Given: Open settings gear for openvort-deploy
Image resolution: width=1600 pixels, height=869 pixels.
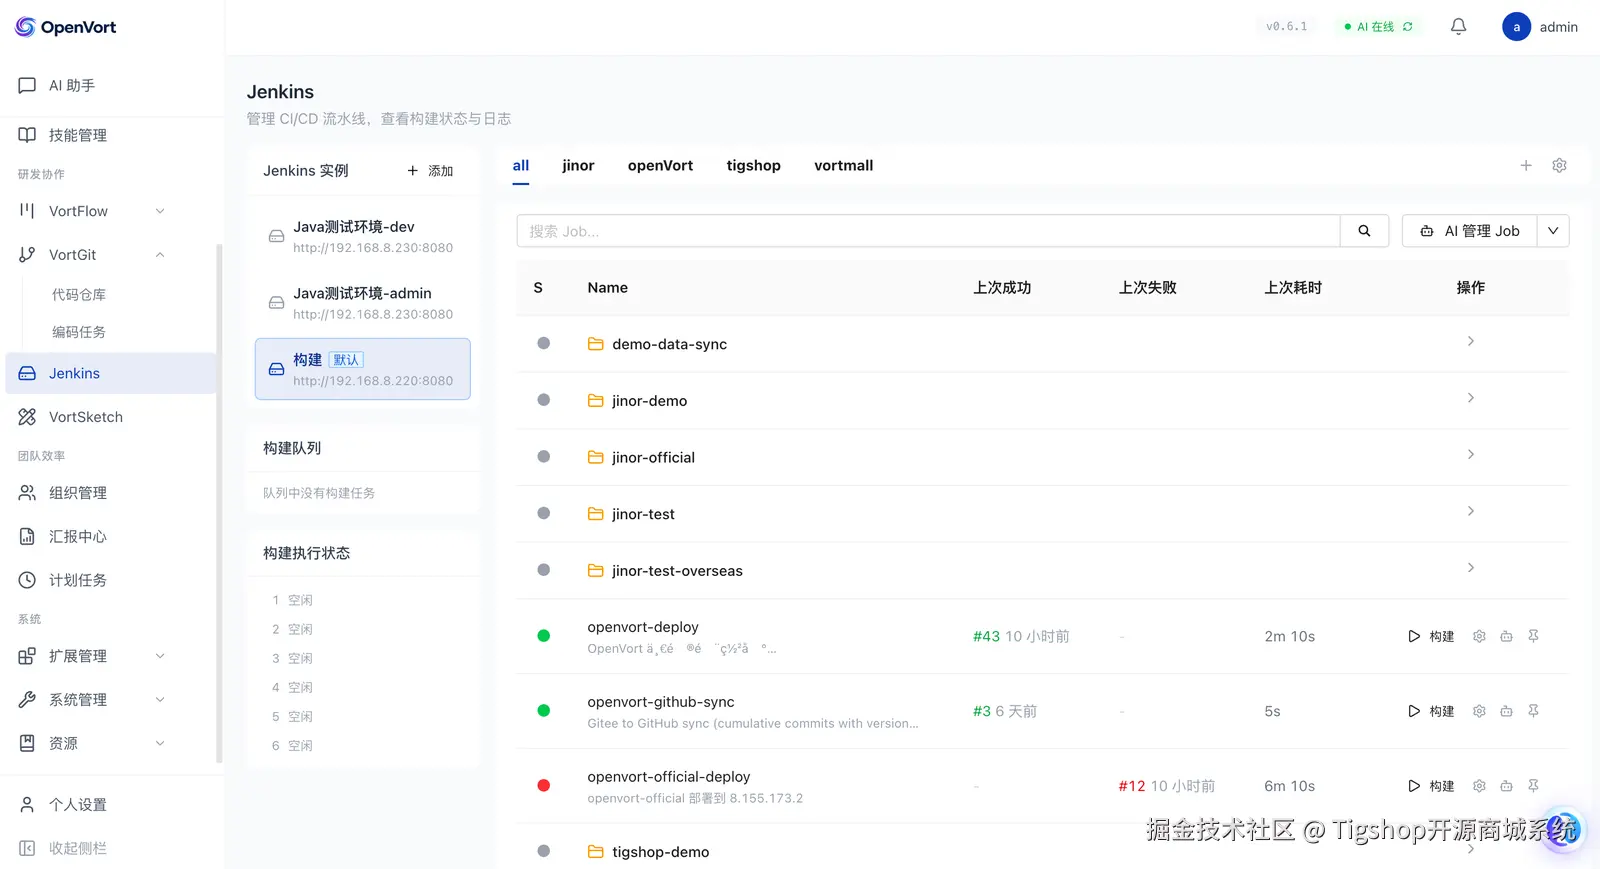Looking at the screenshot, I should coord(1479,636).
